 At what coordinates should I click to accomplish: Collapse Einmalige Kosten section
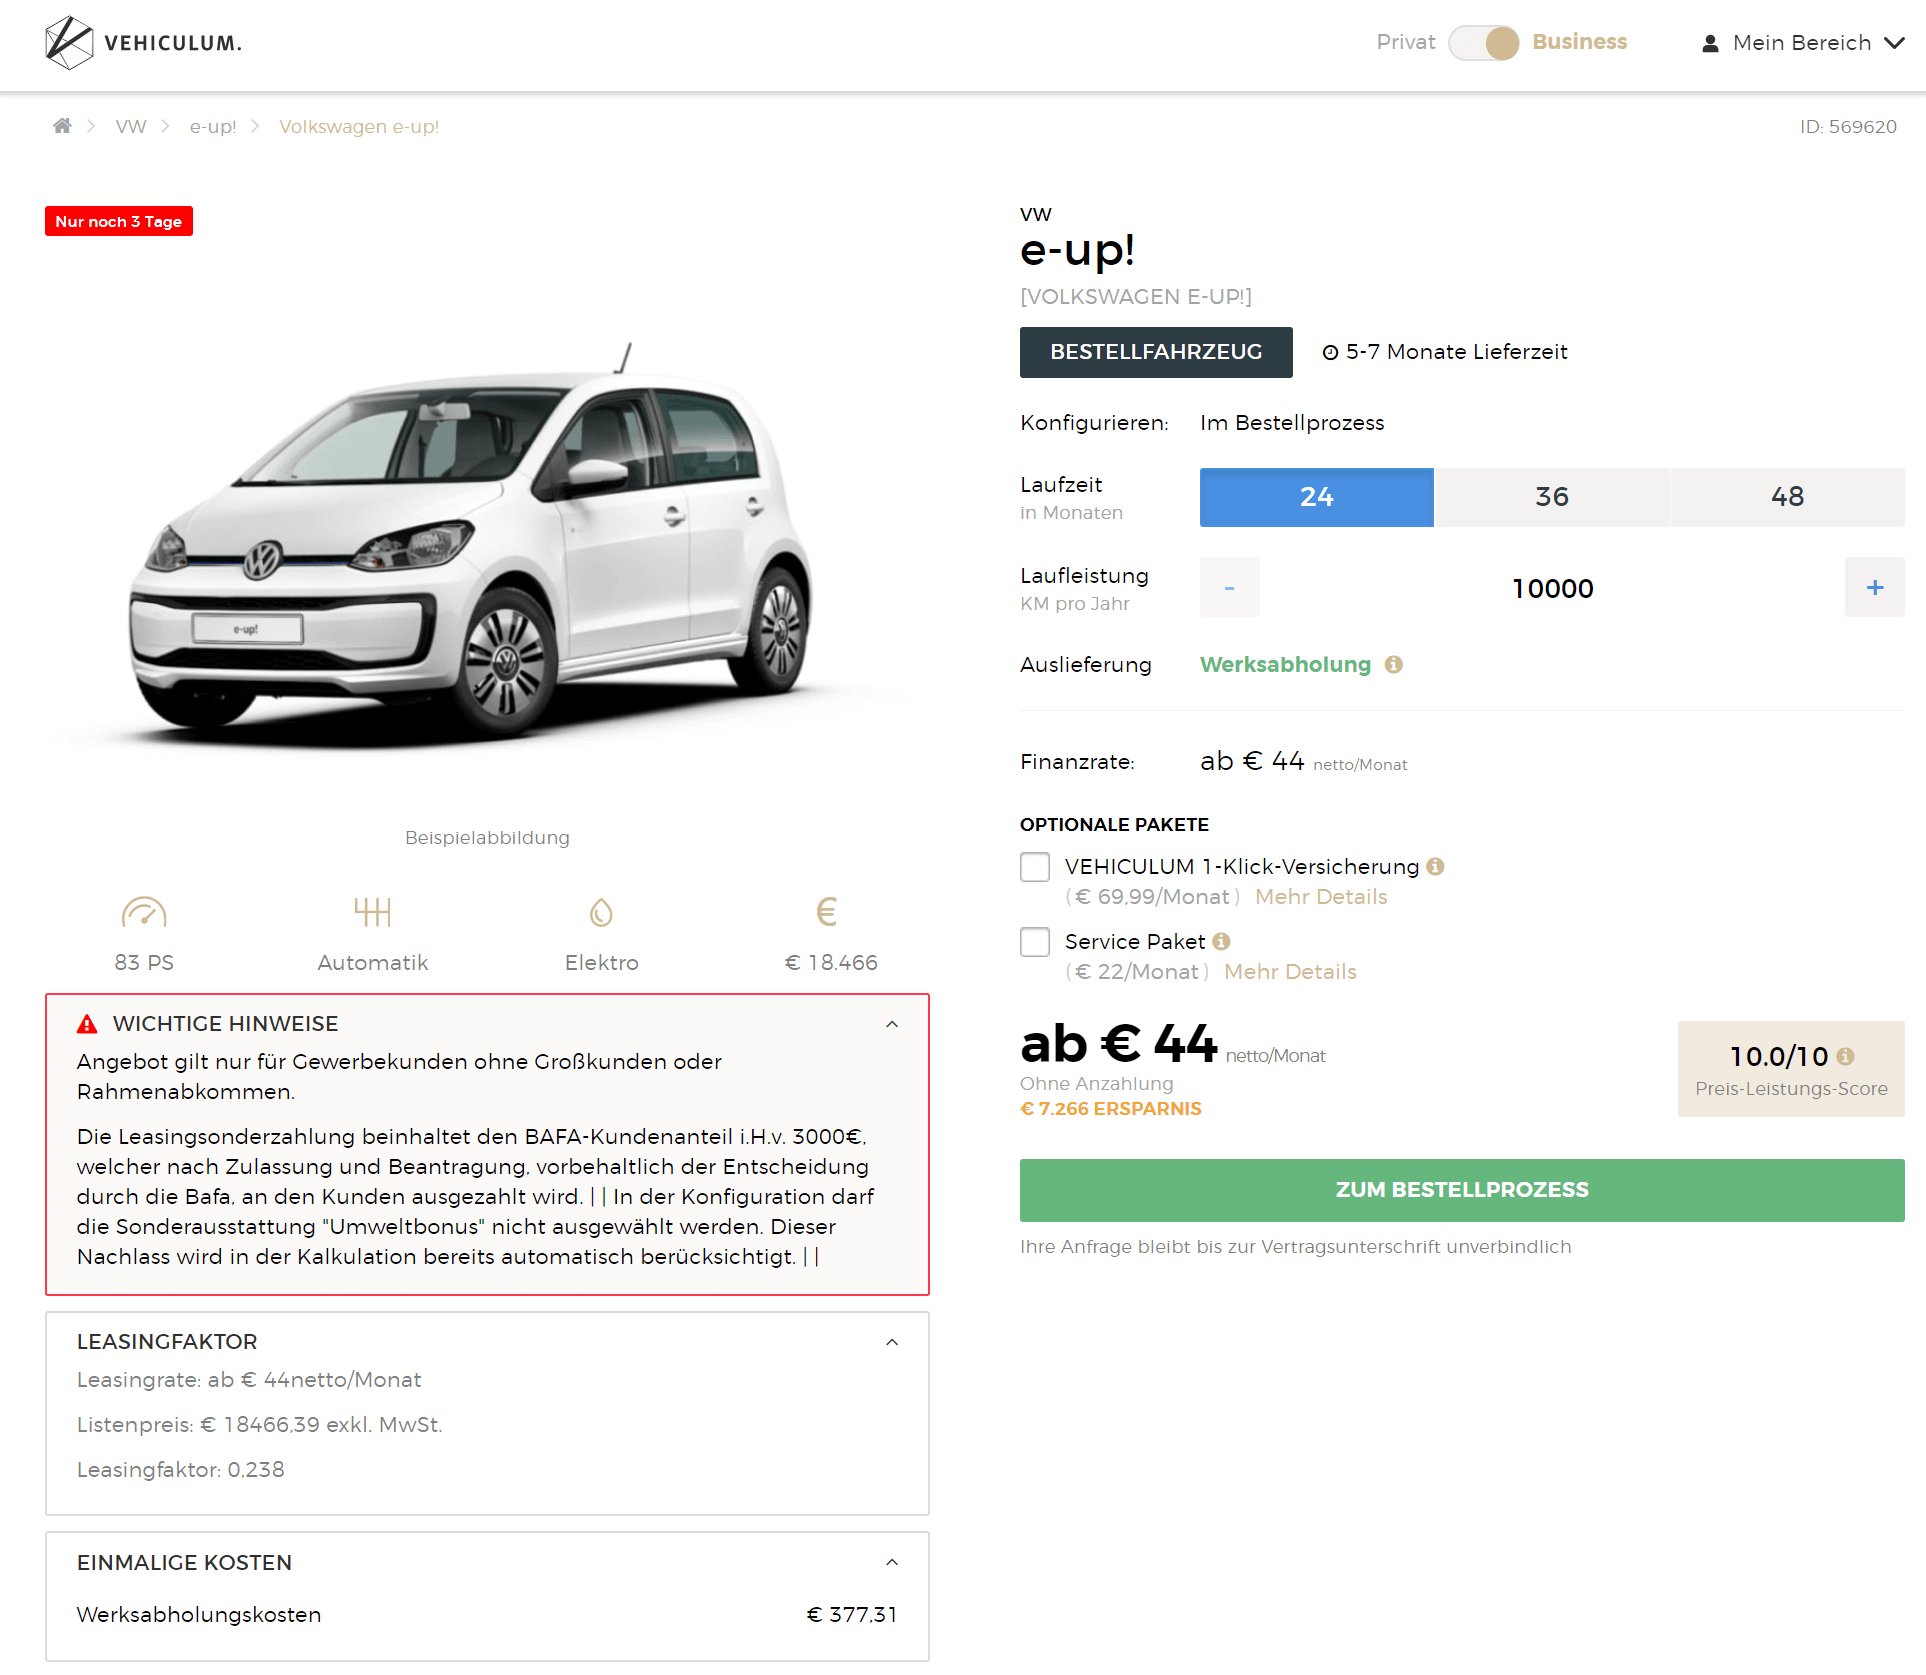point(892,1563)
